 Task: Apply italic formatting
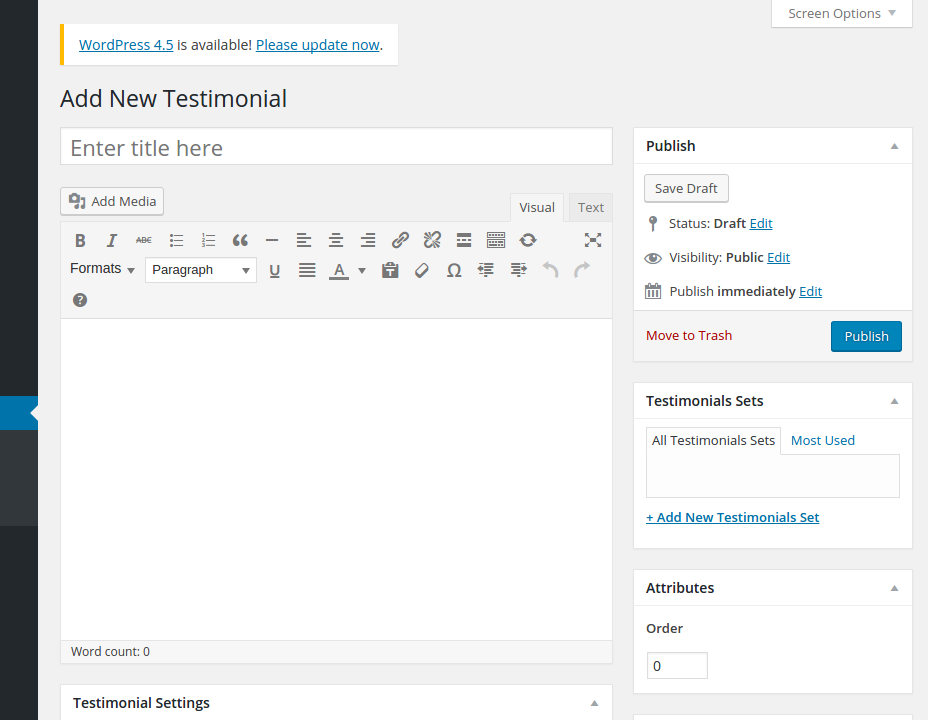(x=112, y=240)
